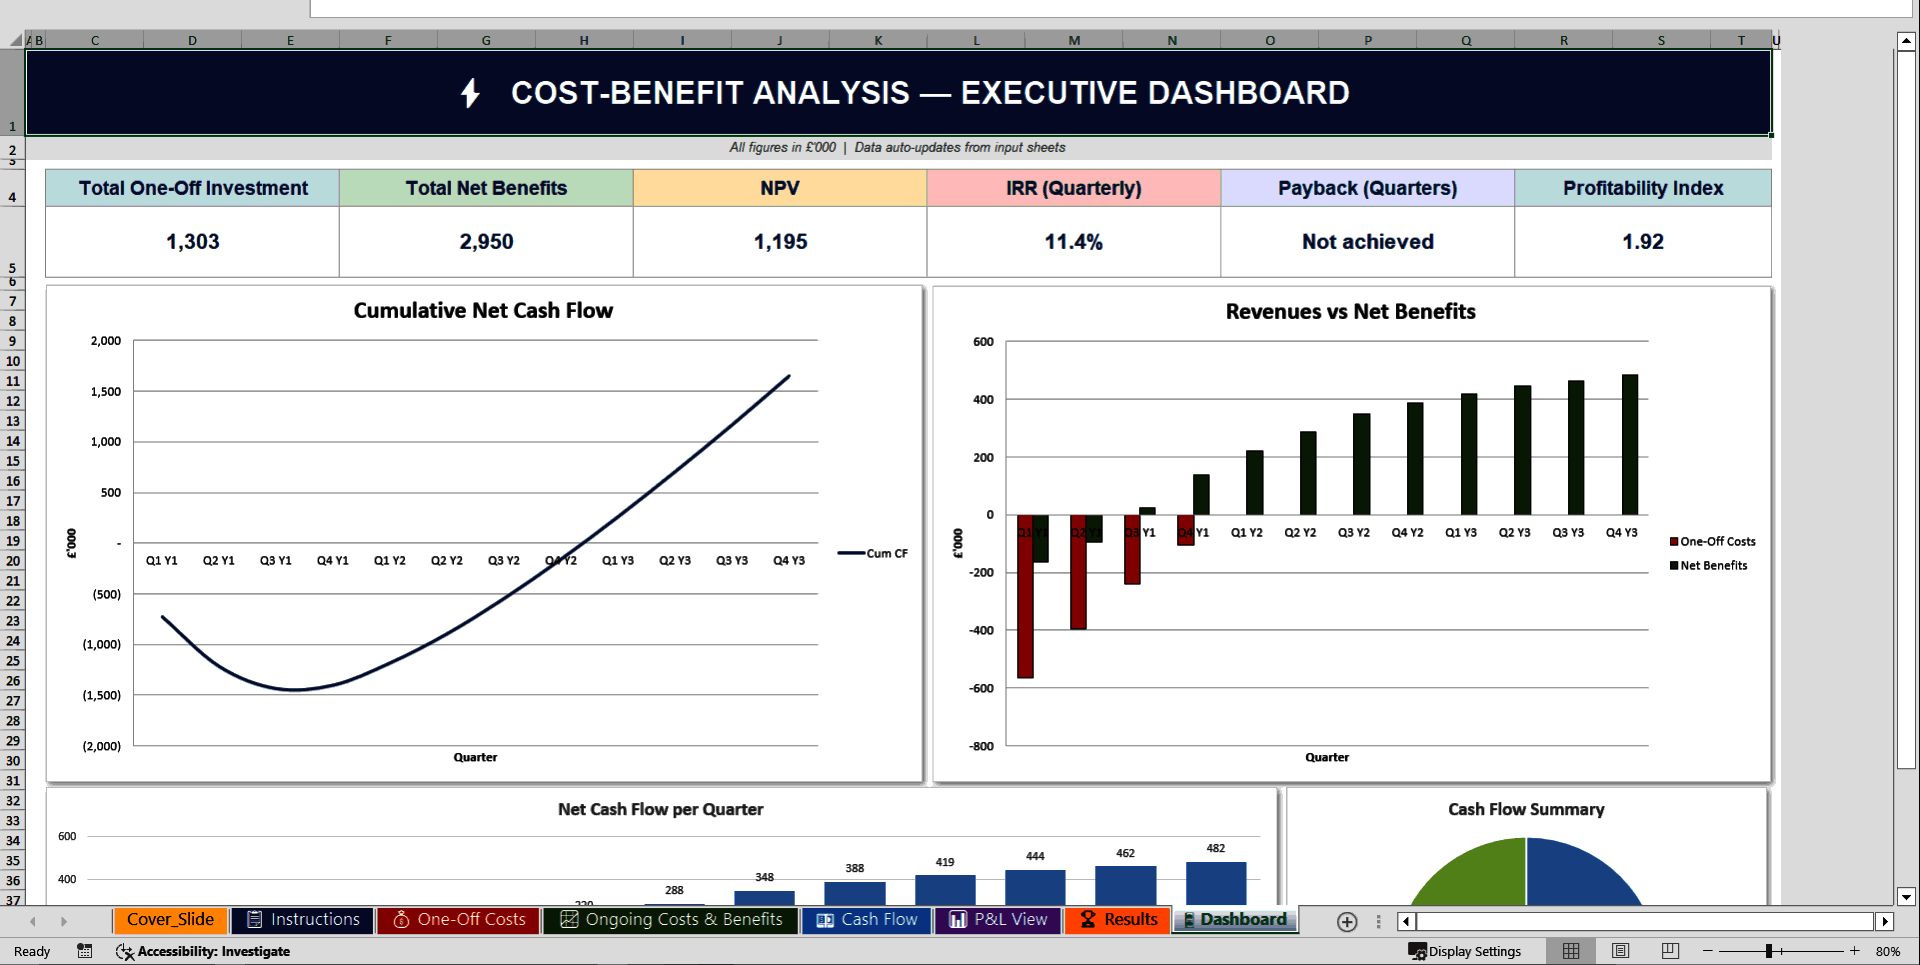The width and height of the screenshot is (1920, 965).
Task: Go to Ongoing Costs & Benefits sheet
Action: coord(671,920)
